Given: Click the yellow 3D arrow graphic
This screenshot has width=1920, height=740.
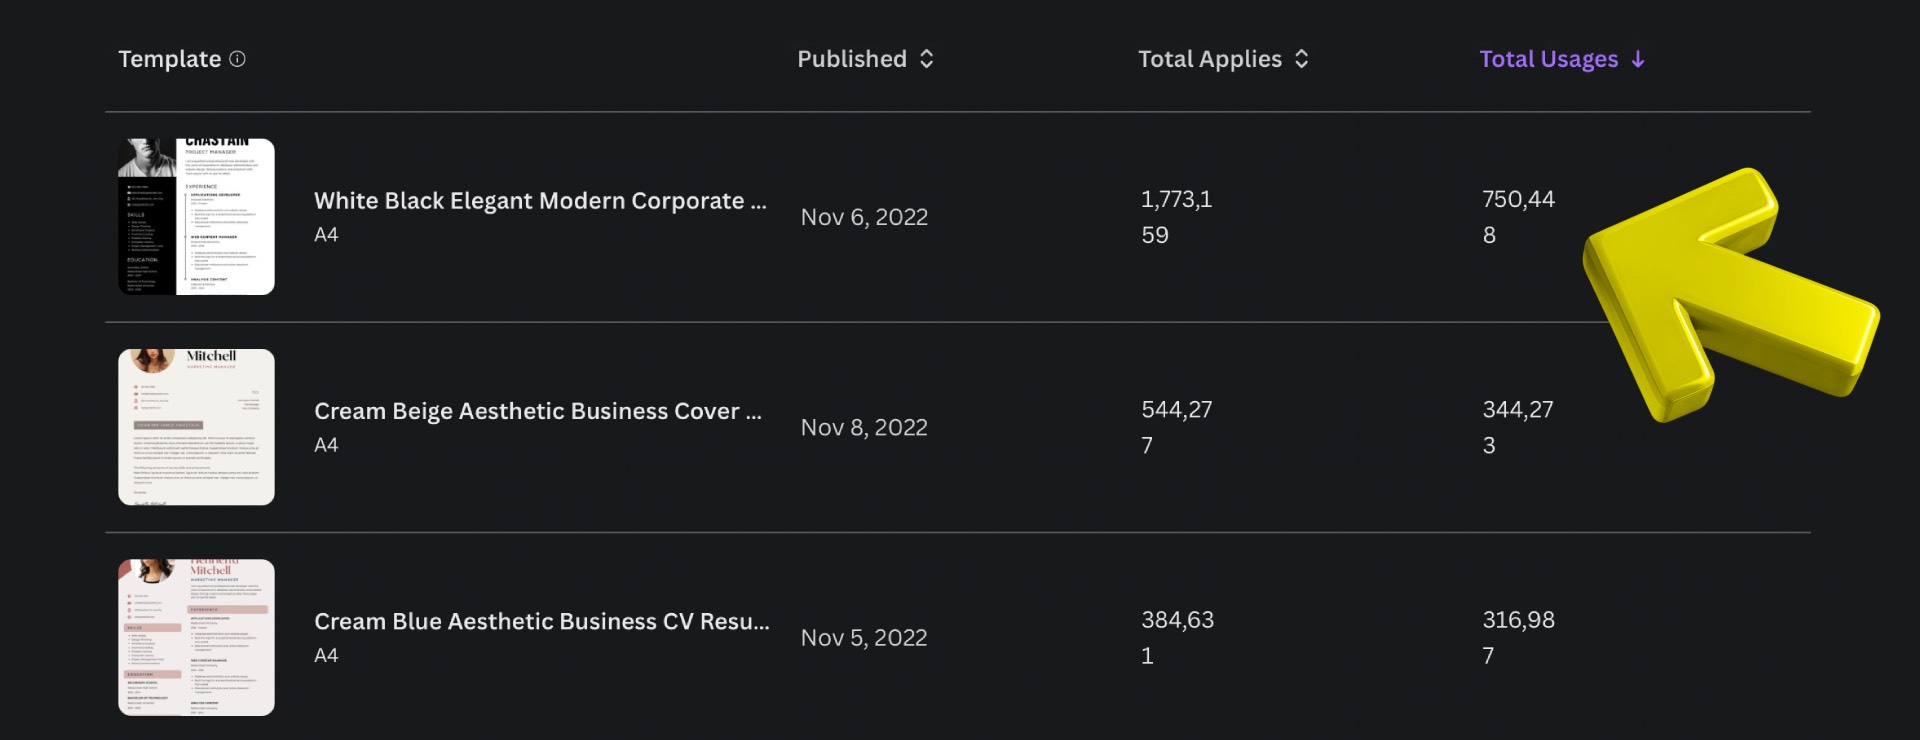Looking at the screenshot, I should tap(1725, 295).
